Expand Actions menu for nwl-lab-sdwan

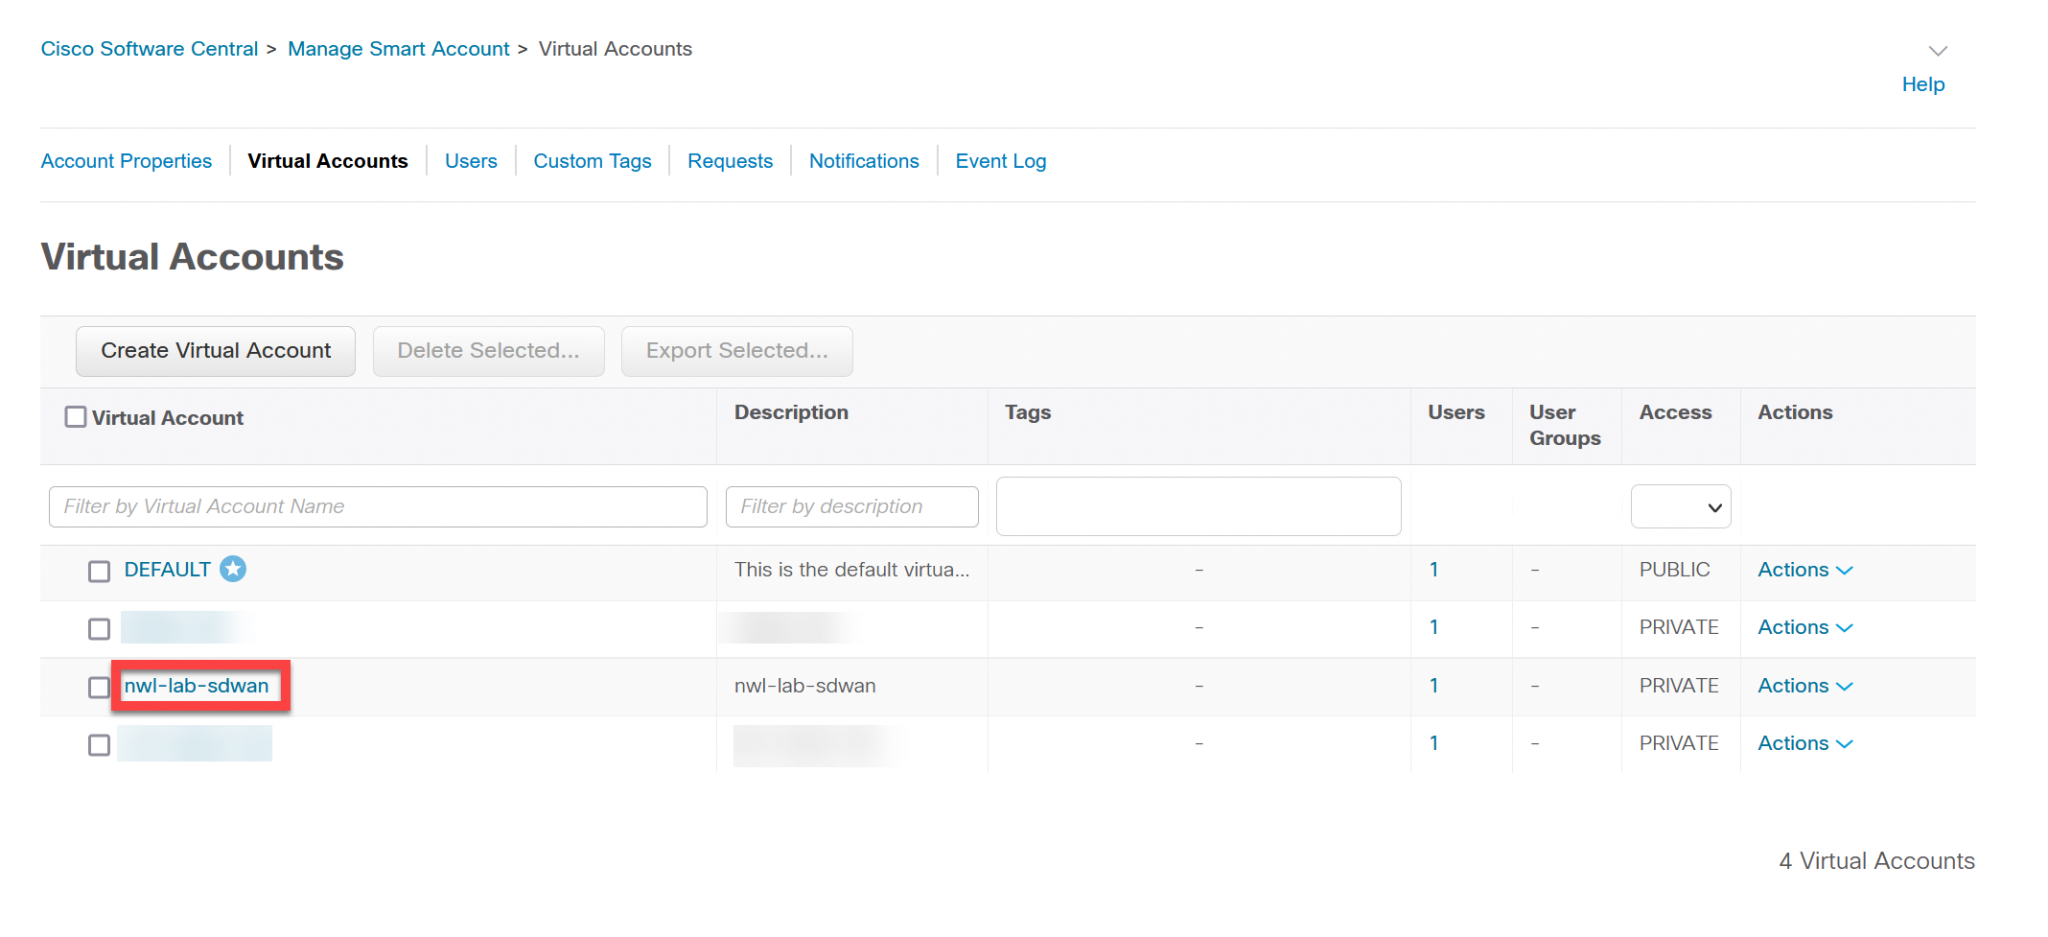[1804, 686]
